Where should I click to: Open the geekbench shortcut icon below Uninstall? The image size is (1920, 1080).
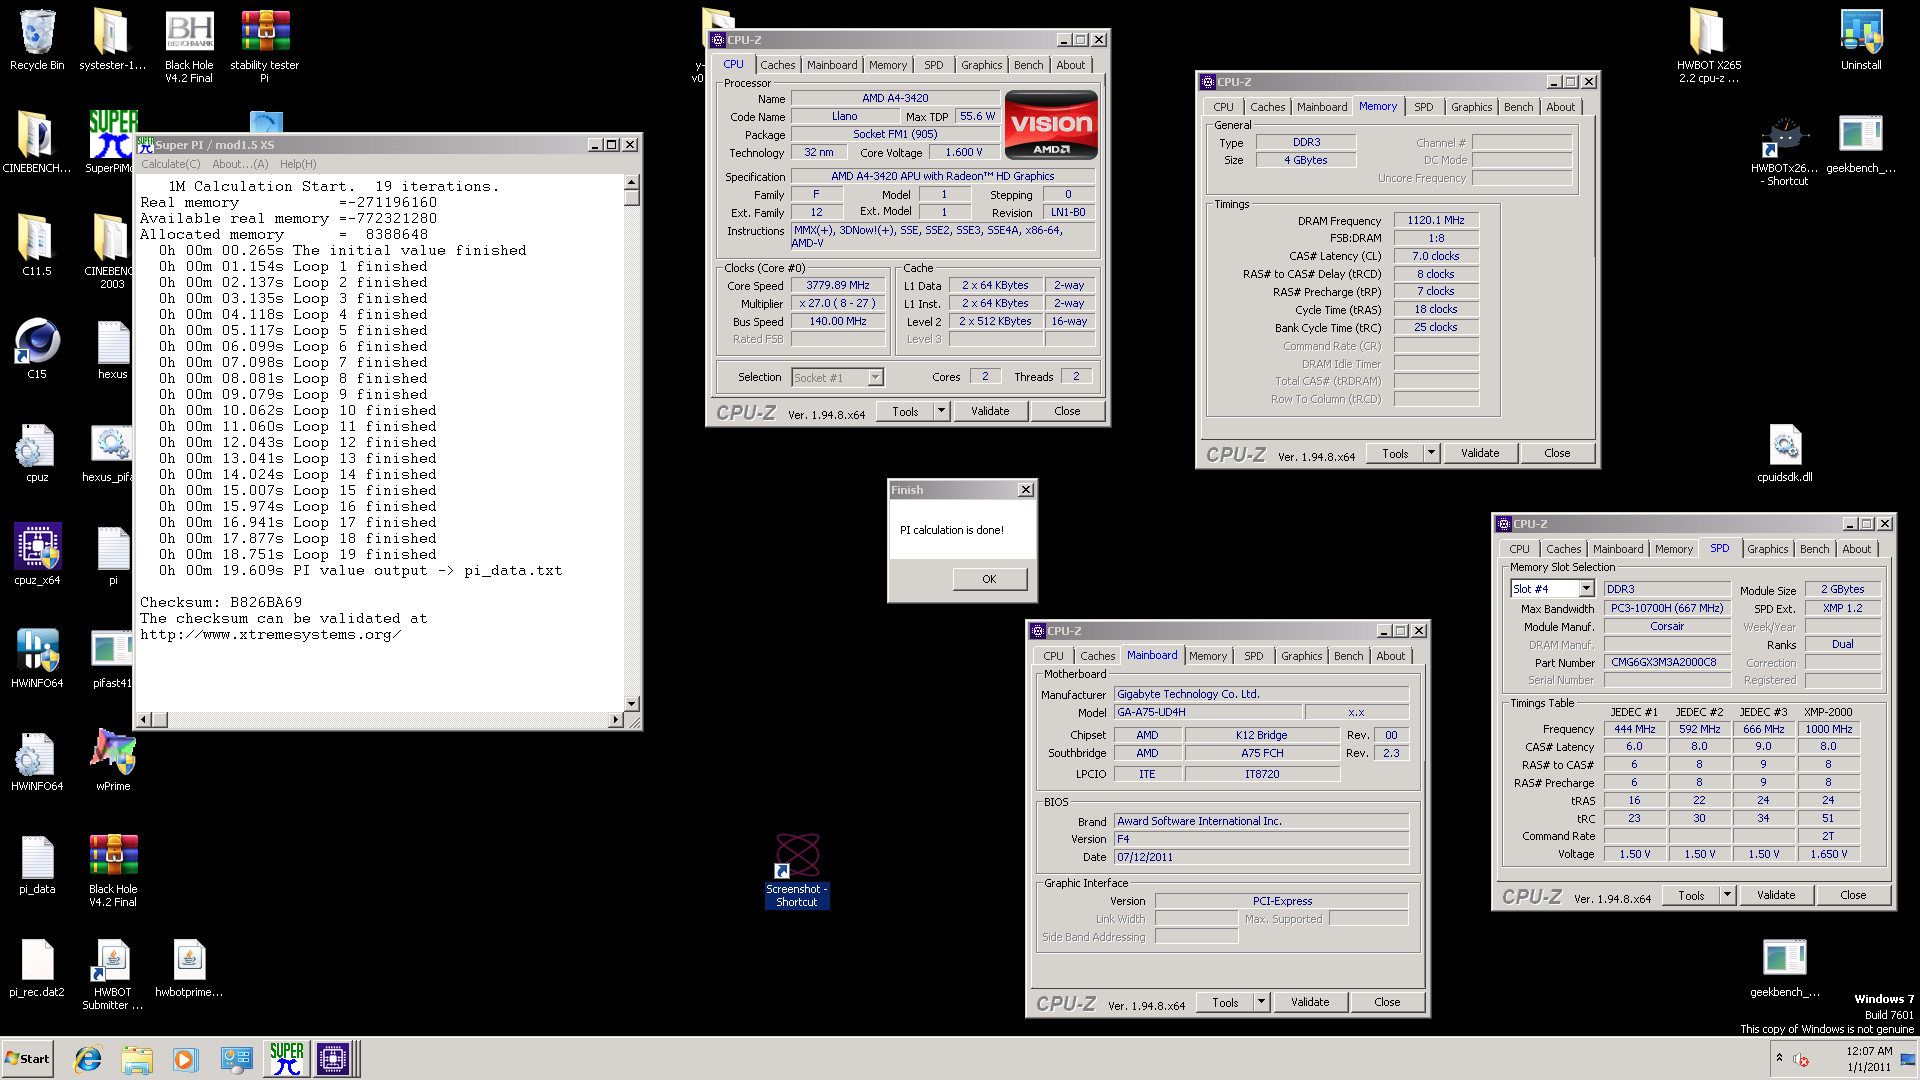click(1861, 142)
